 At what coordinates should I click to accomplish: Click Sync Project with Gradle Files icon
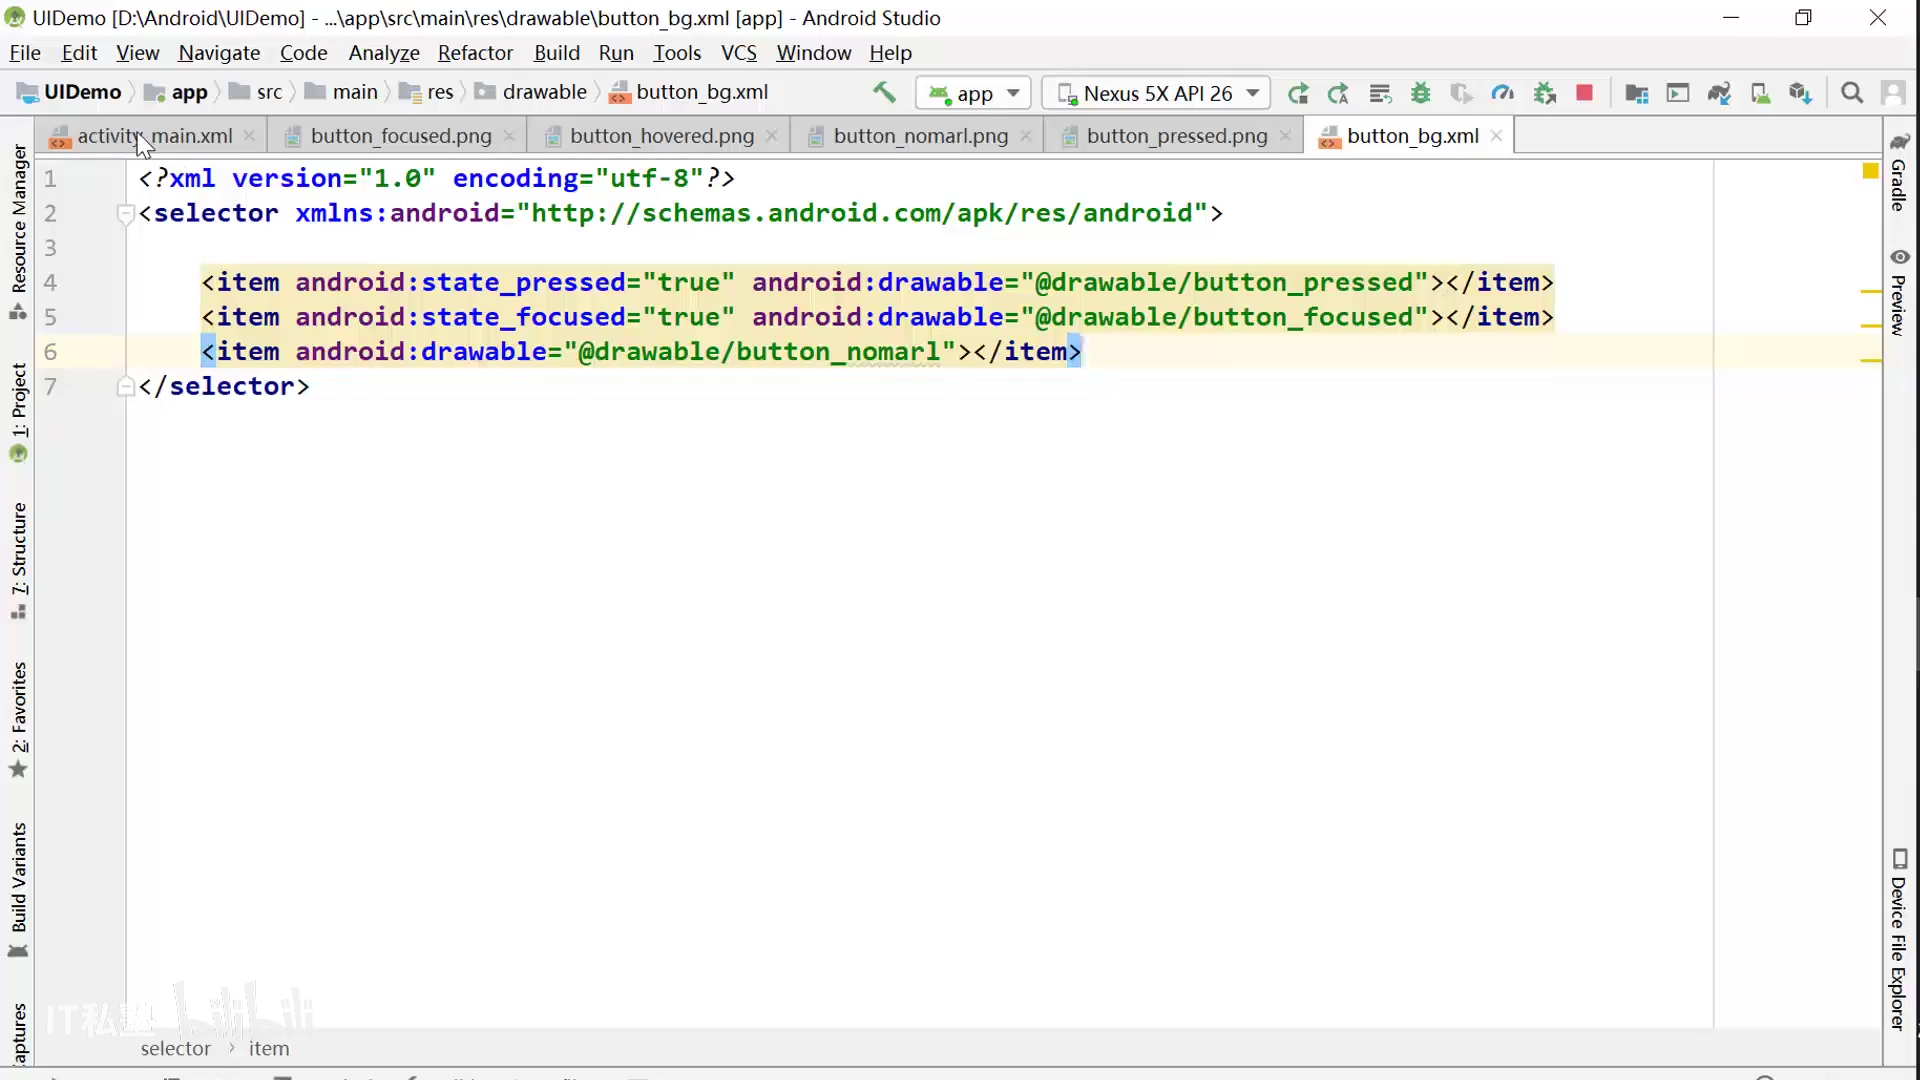(1719, 93)
